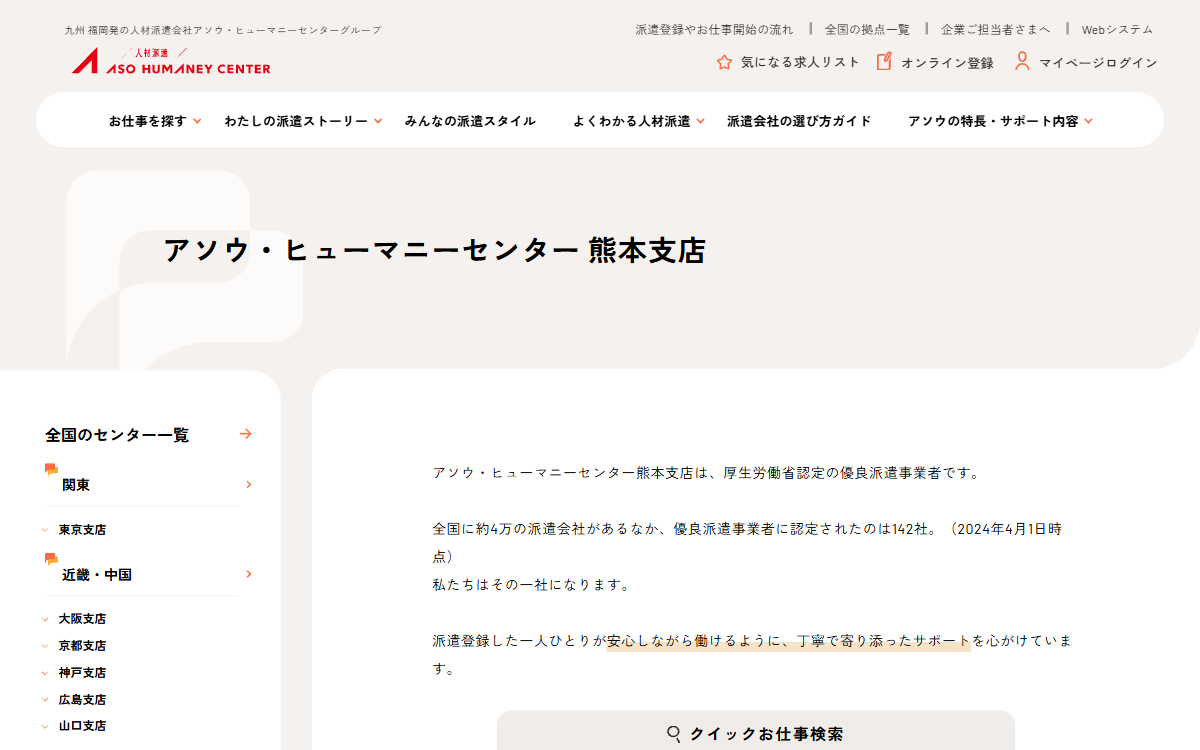The height and width of the screenshot is (750, 1200).
Task: Open アソウの特長・サポート内容 menu
Action: (993, 121)
